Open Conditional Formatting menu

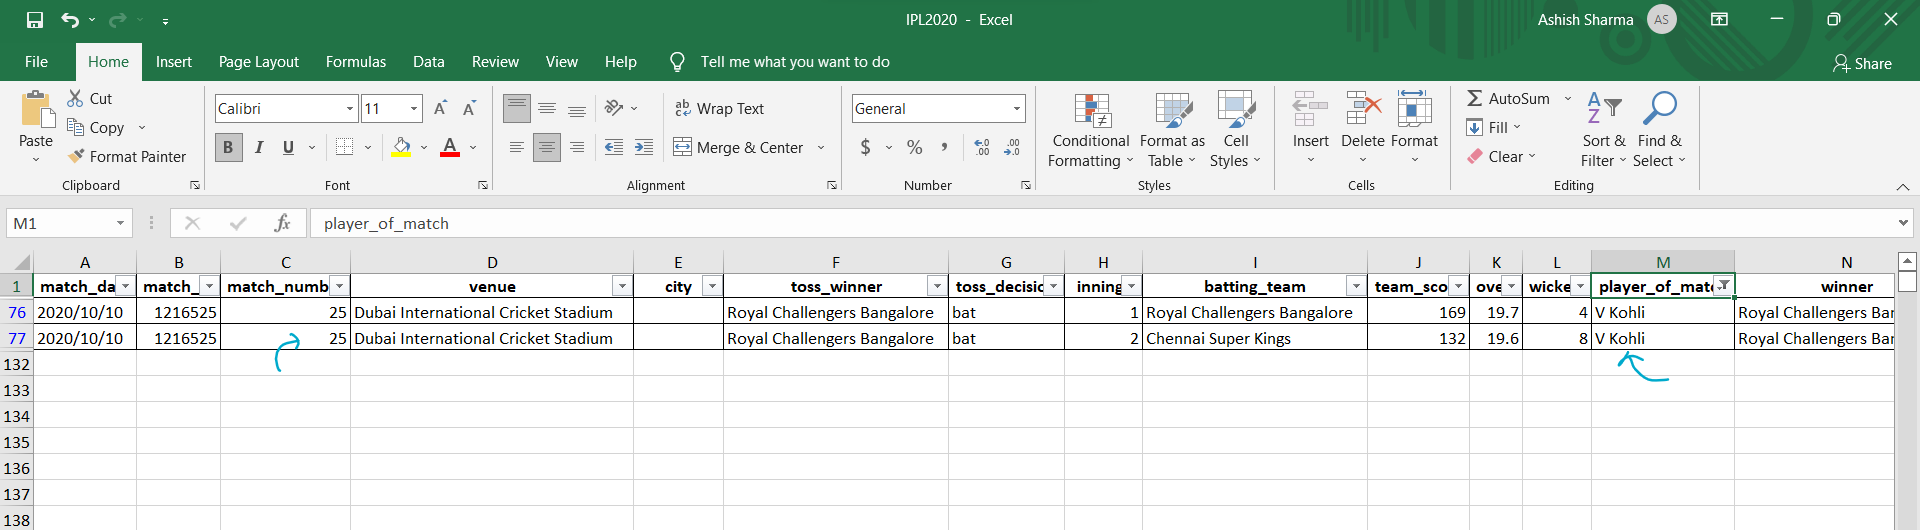click(1091, 131)
